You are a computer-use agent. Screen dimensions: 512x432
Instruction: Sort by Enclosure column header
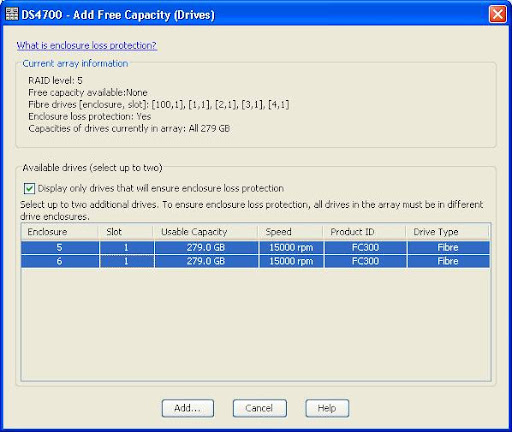(x=60, y=232)
